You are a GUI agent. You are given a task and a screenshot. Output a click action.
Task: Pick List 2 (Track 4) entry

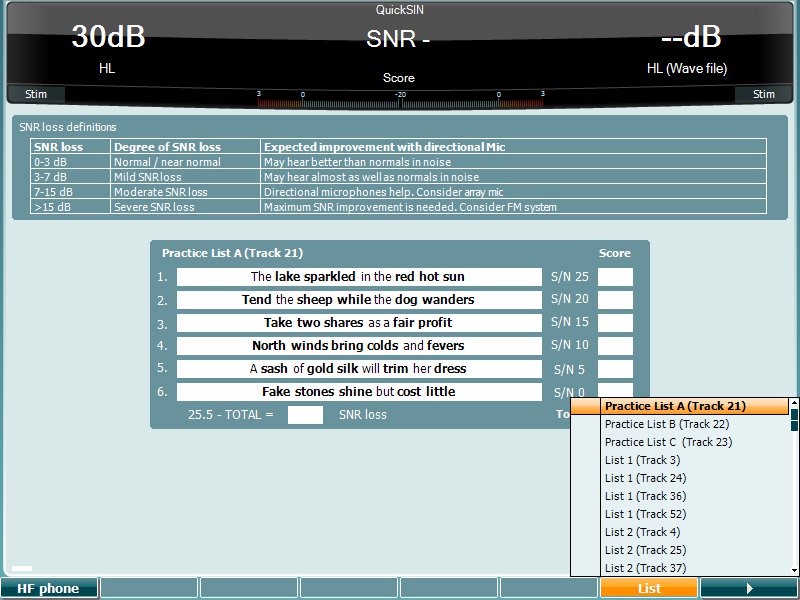(x=680, y=532)
